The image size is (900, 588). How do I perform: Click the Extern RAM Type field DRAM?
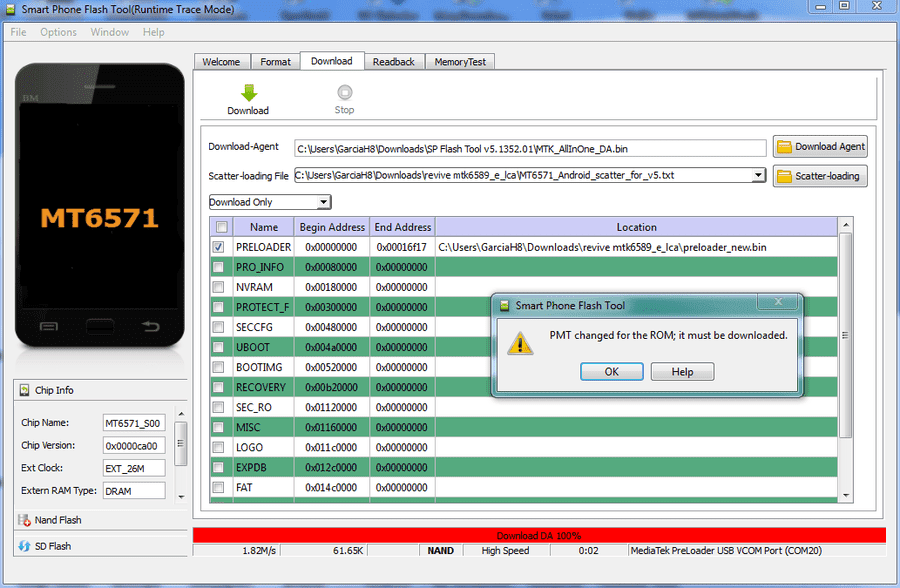pos(134,491)
